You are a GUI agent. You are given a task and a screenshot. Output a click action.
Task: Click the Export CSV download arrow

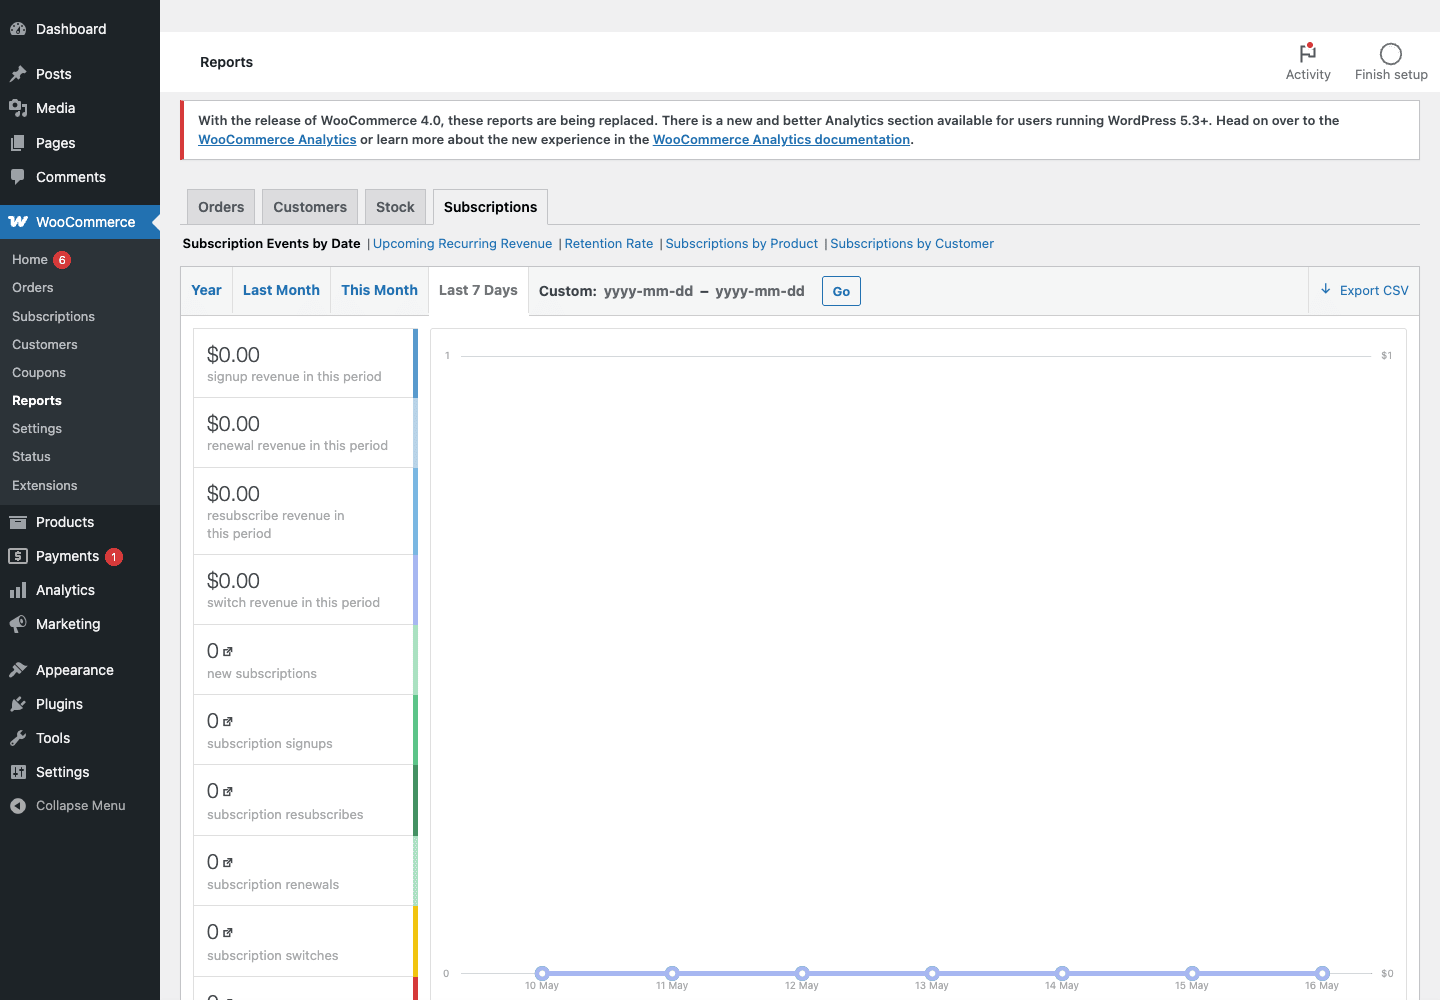tap(1326, 289)
